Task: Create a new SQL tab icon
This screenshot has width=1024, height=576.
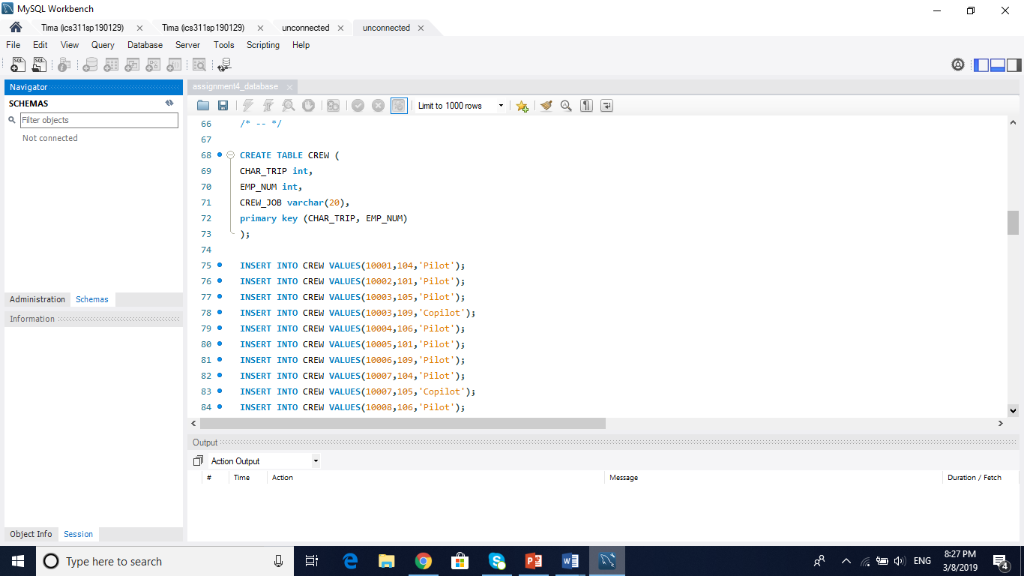Action: point(17,63)
